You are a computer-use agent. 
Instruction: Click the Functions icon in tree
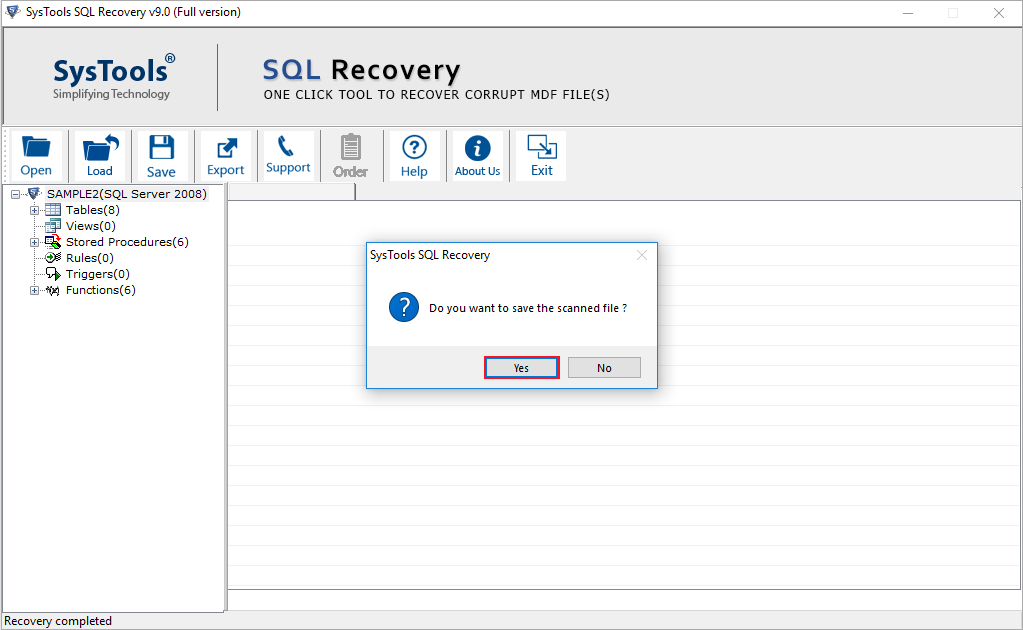(53, 290)
